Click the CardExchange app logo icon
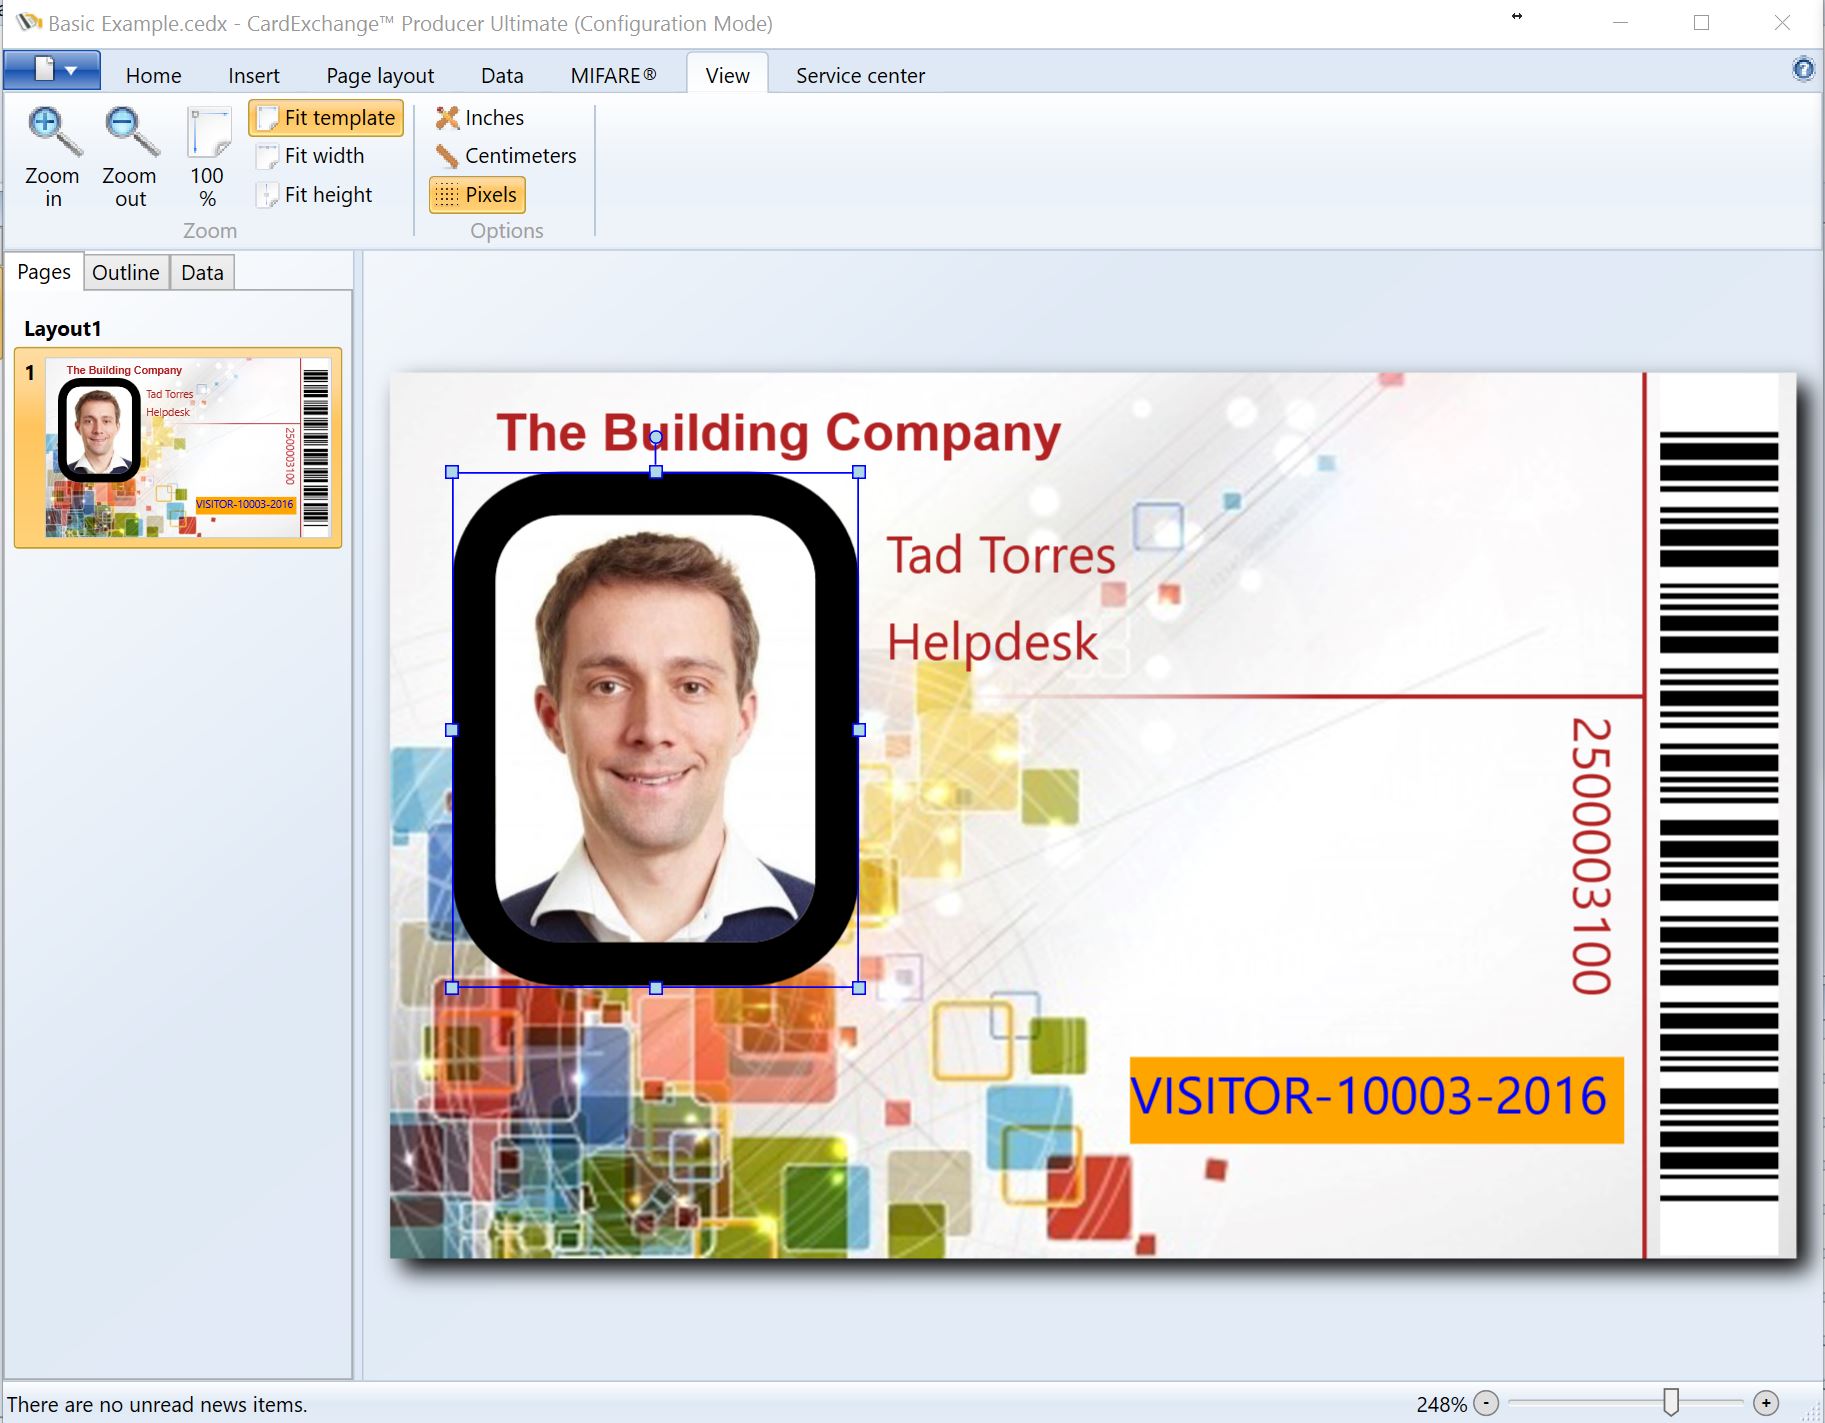The height and width of the screenshot is (1423, 1825). [29, 22]
